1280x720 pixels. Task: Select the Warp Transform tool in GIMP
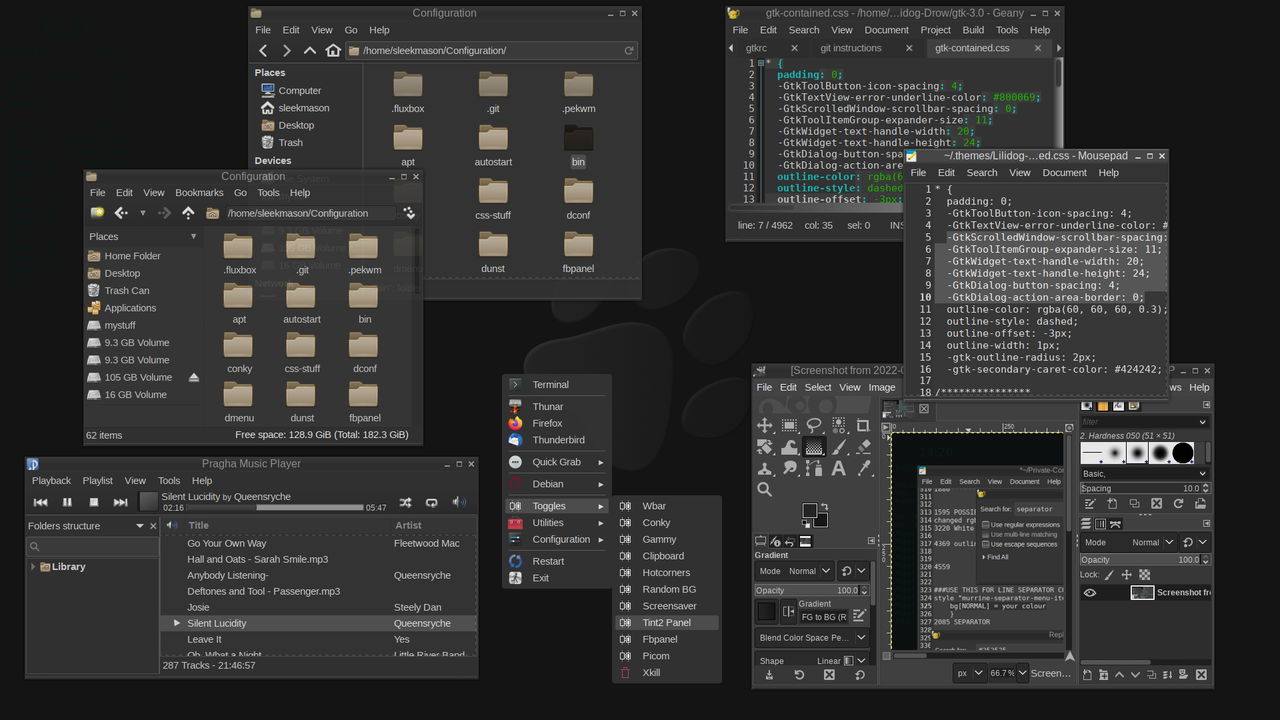click(790, 447)
